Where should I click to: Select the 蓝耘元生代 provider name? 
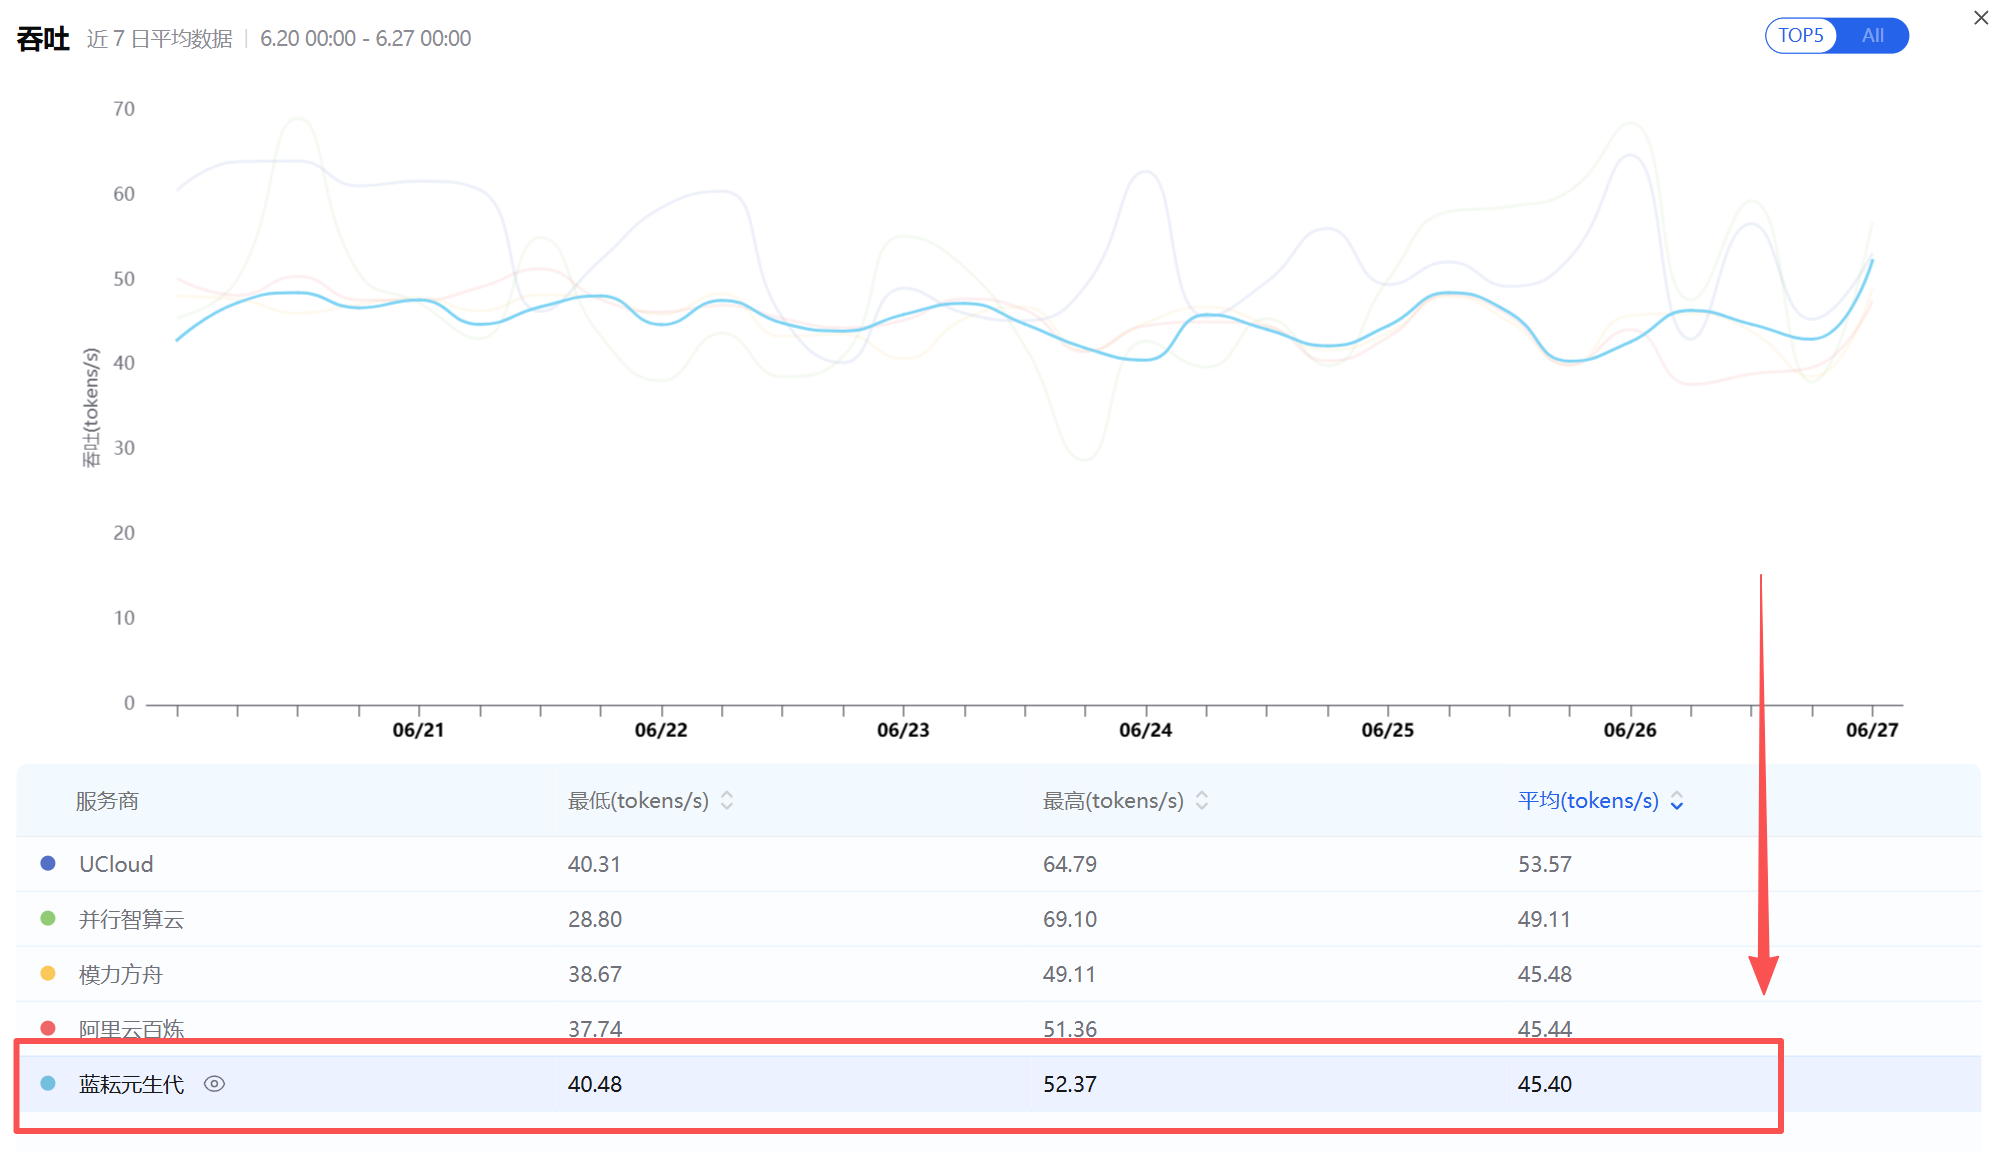[131, 1084]
